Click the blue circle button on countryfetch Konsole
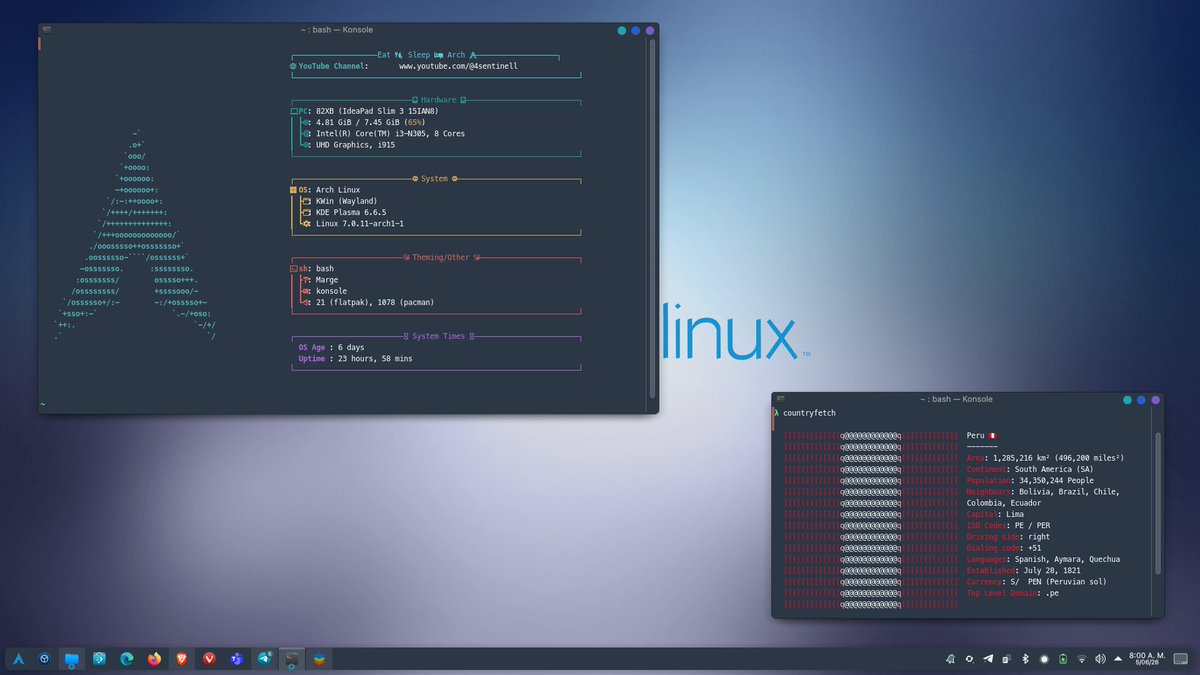Screen dimensions: 1200x675 tap(1141, 400)
